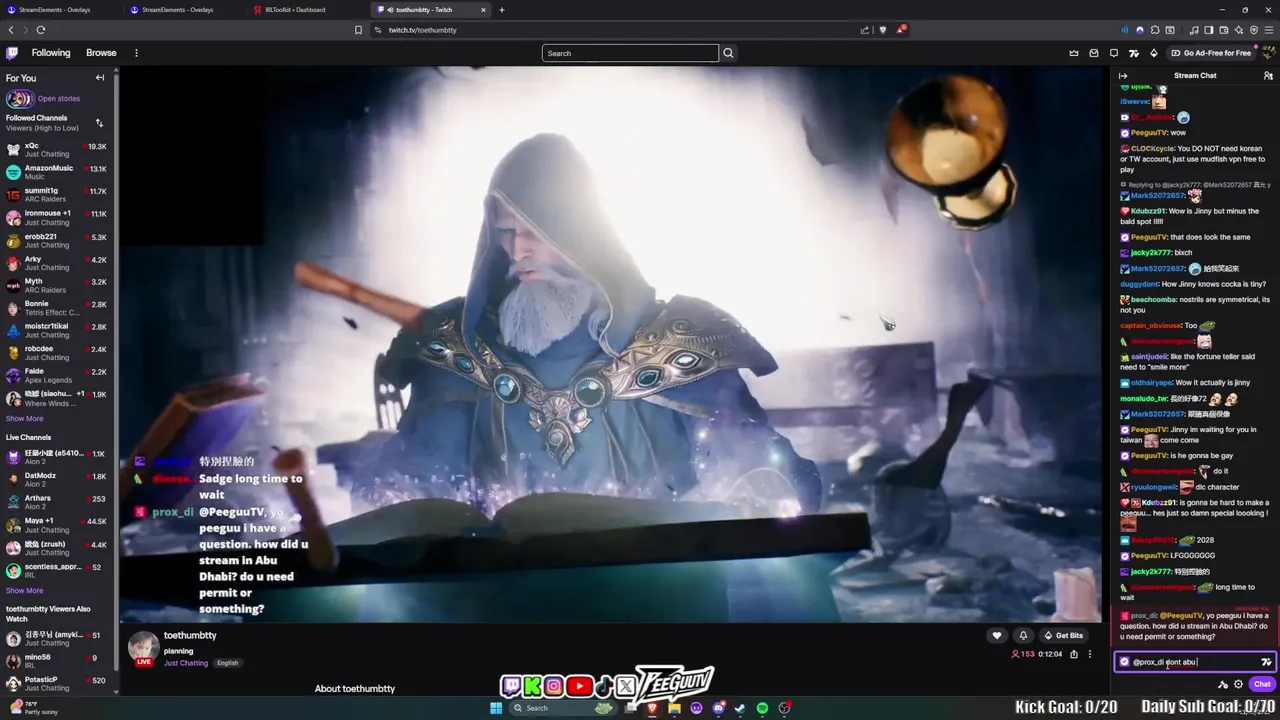This screenshot has height=720, width=1280.
Task: Toggle the browser sidebar panel
Action: click(x=1209, y=30)
